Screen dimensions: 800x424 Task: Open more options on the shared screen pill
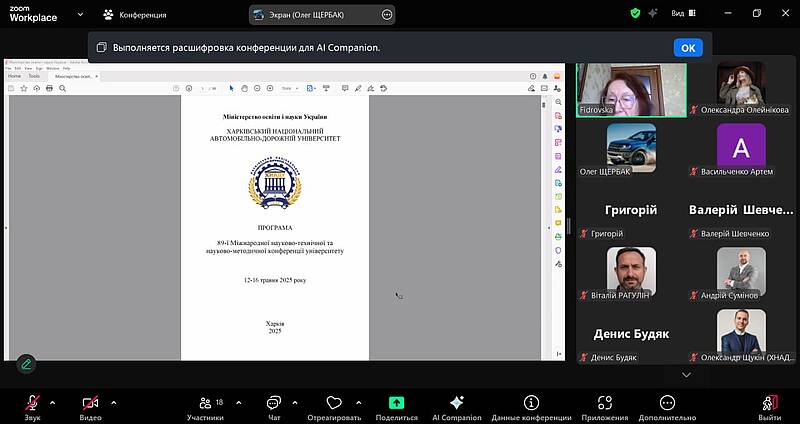387,15
